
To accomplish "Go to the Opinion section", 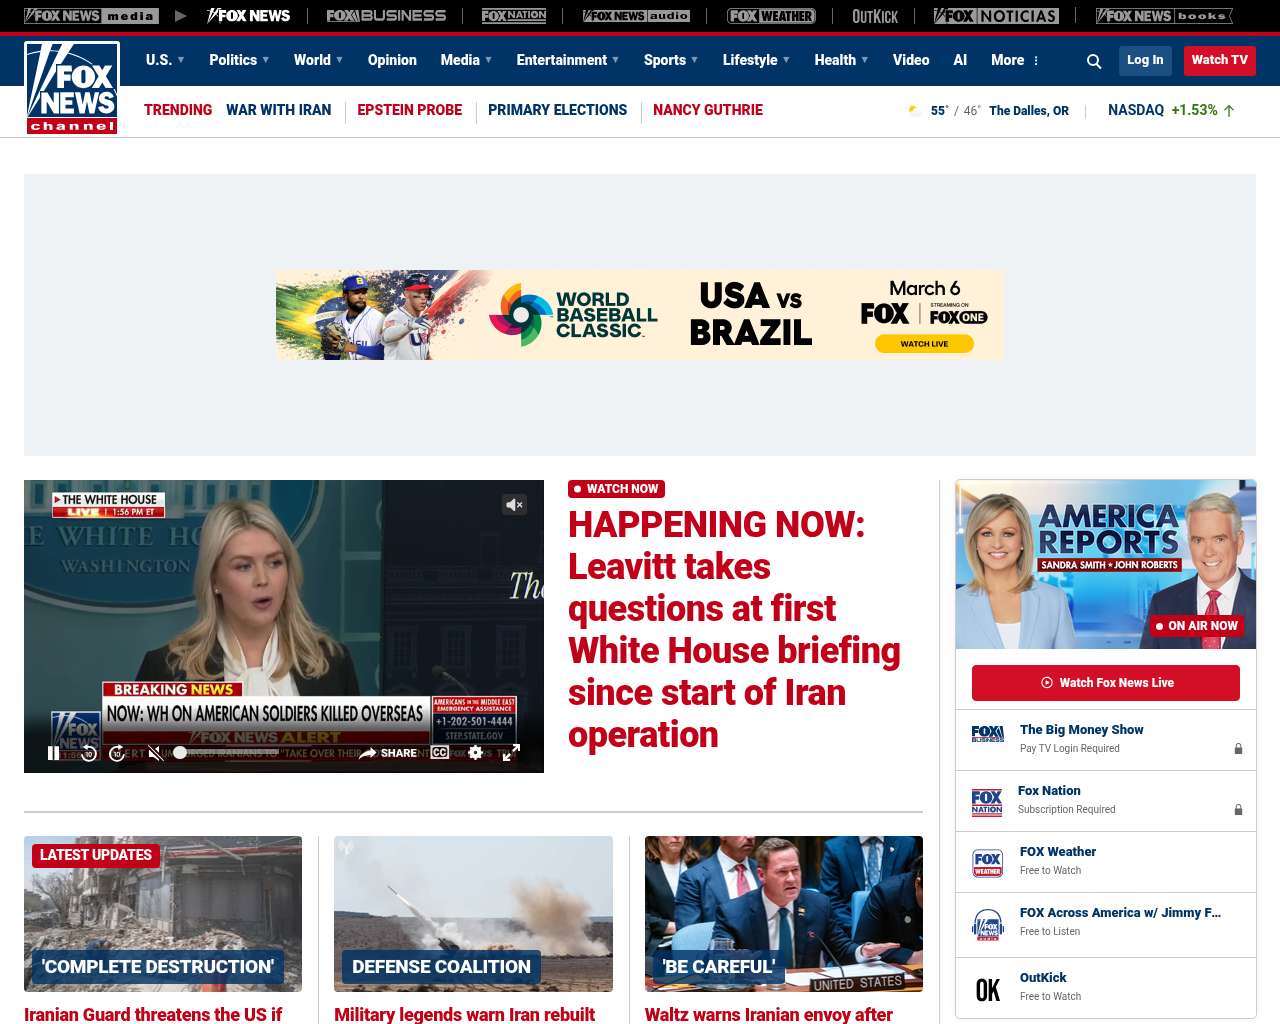I will (x=392, y=60).
